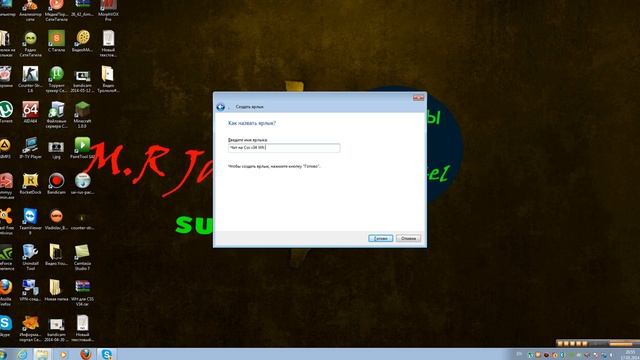640x360 pixels.
Task: Select the MorphVOX Pro desktop icon
Action: (x=108, y=10)
